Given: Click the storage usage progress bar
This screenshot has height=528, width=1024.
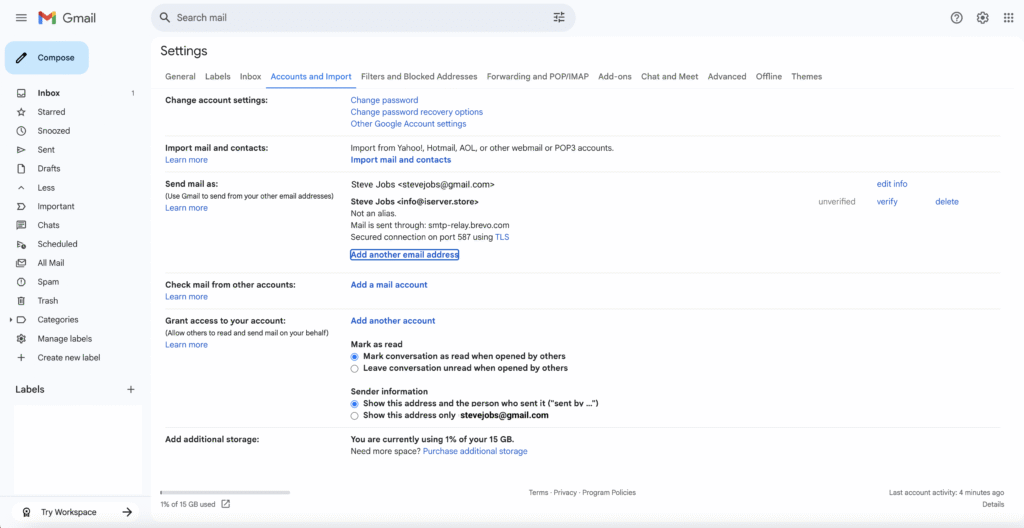Looking at the screenshot, I should click(x=225, y=492).
